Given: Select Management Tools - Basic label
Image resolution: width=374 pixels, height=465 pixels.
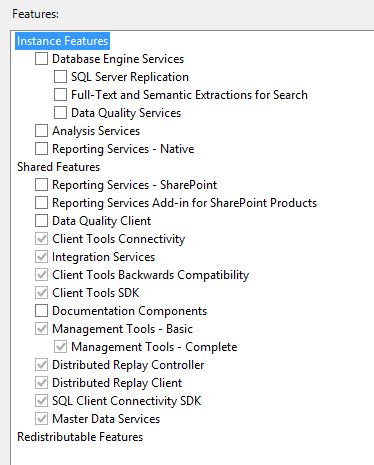Looking at the screenshot, I should point(122,329).
